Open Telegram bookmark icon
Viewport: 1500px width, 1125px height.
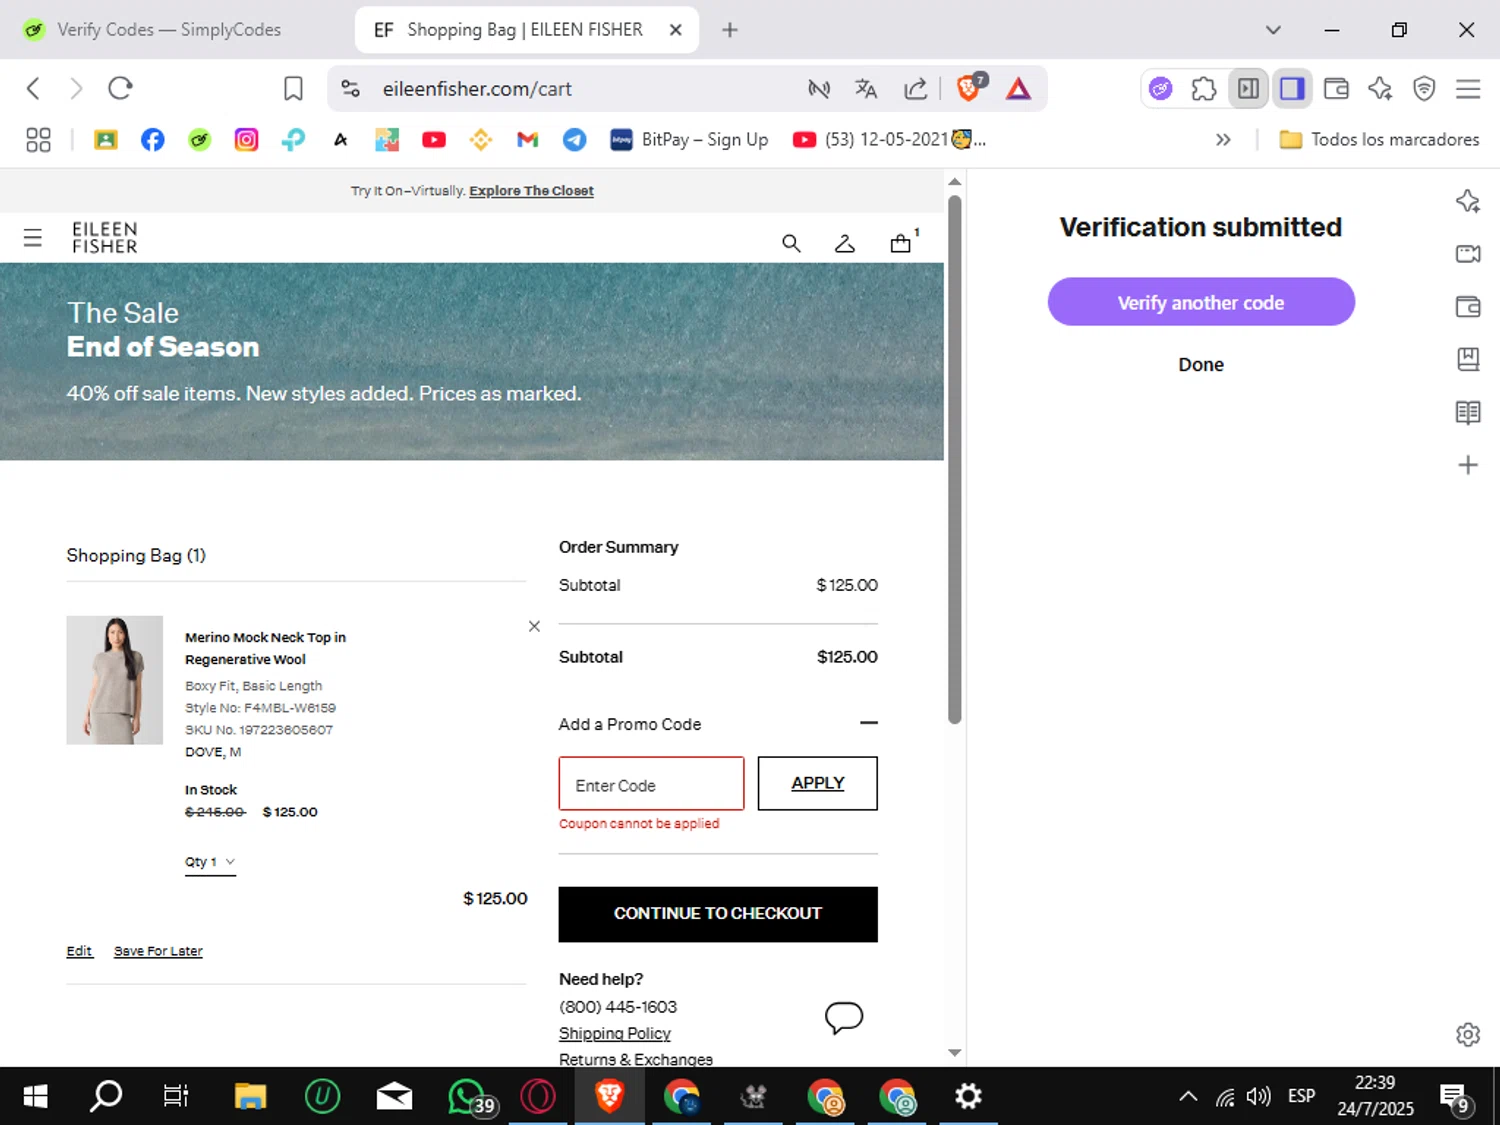coord(574,140)
